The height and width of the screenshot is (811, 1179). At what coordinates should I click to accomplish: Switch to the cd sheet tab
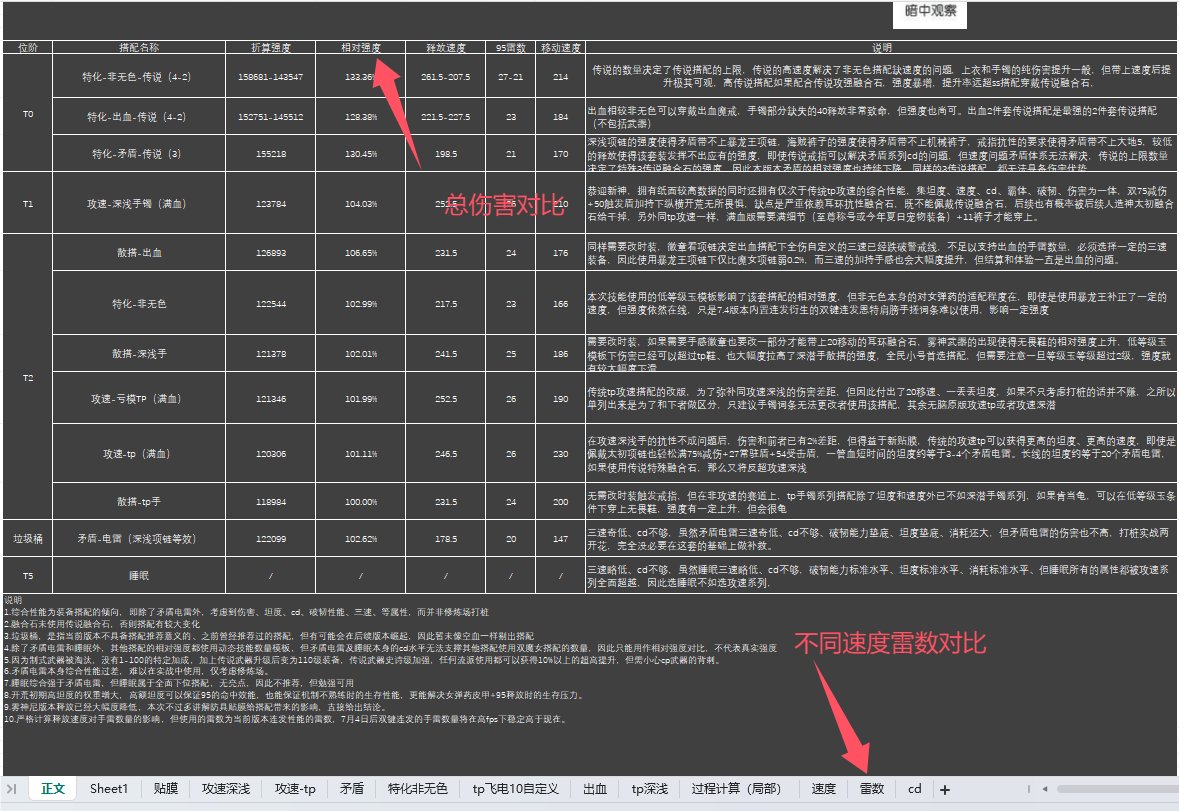(914, 788)
